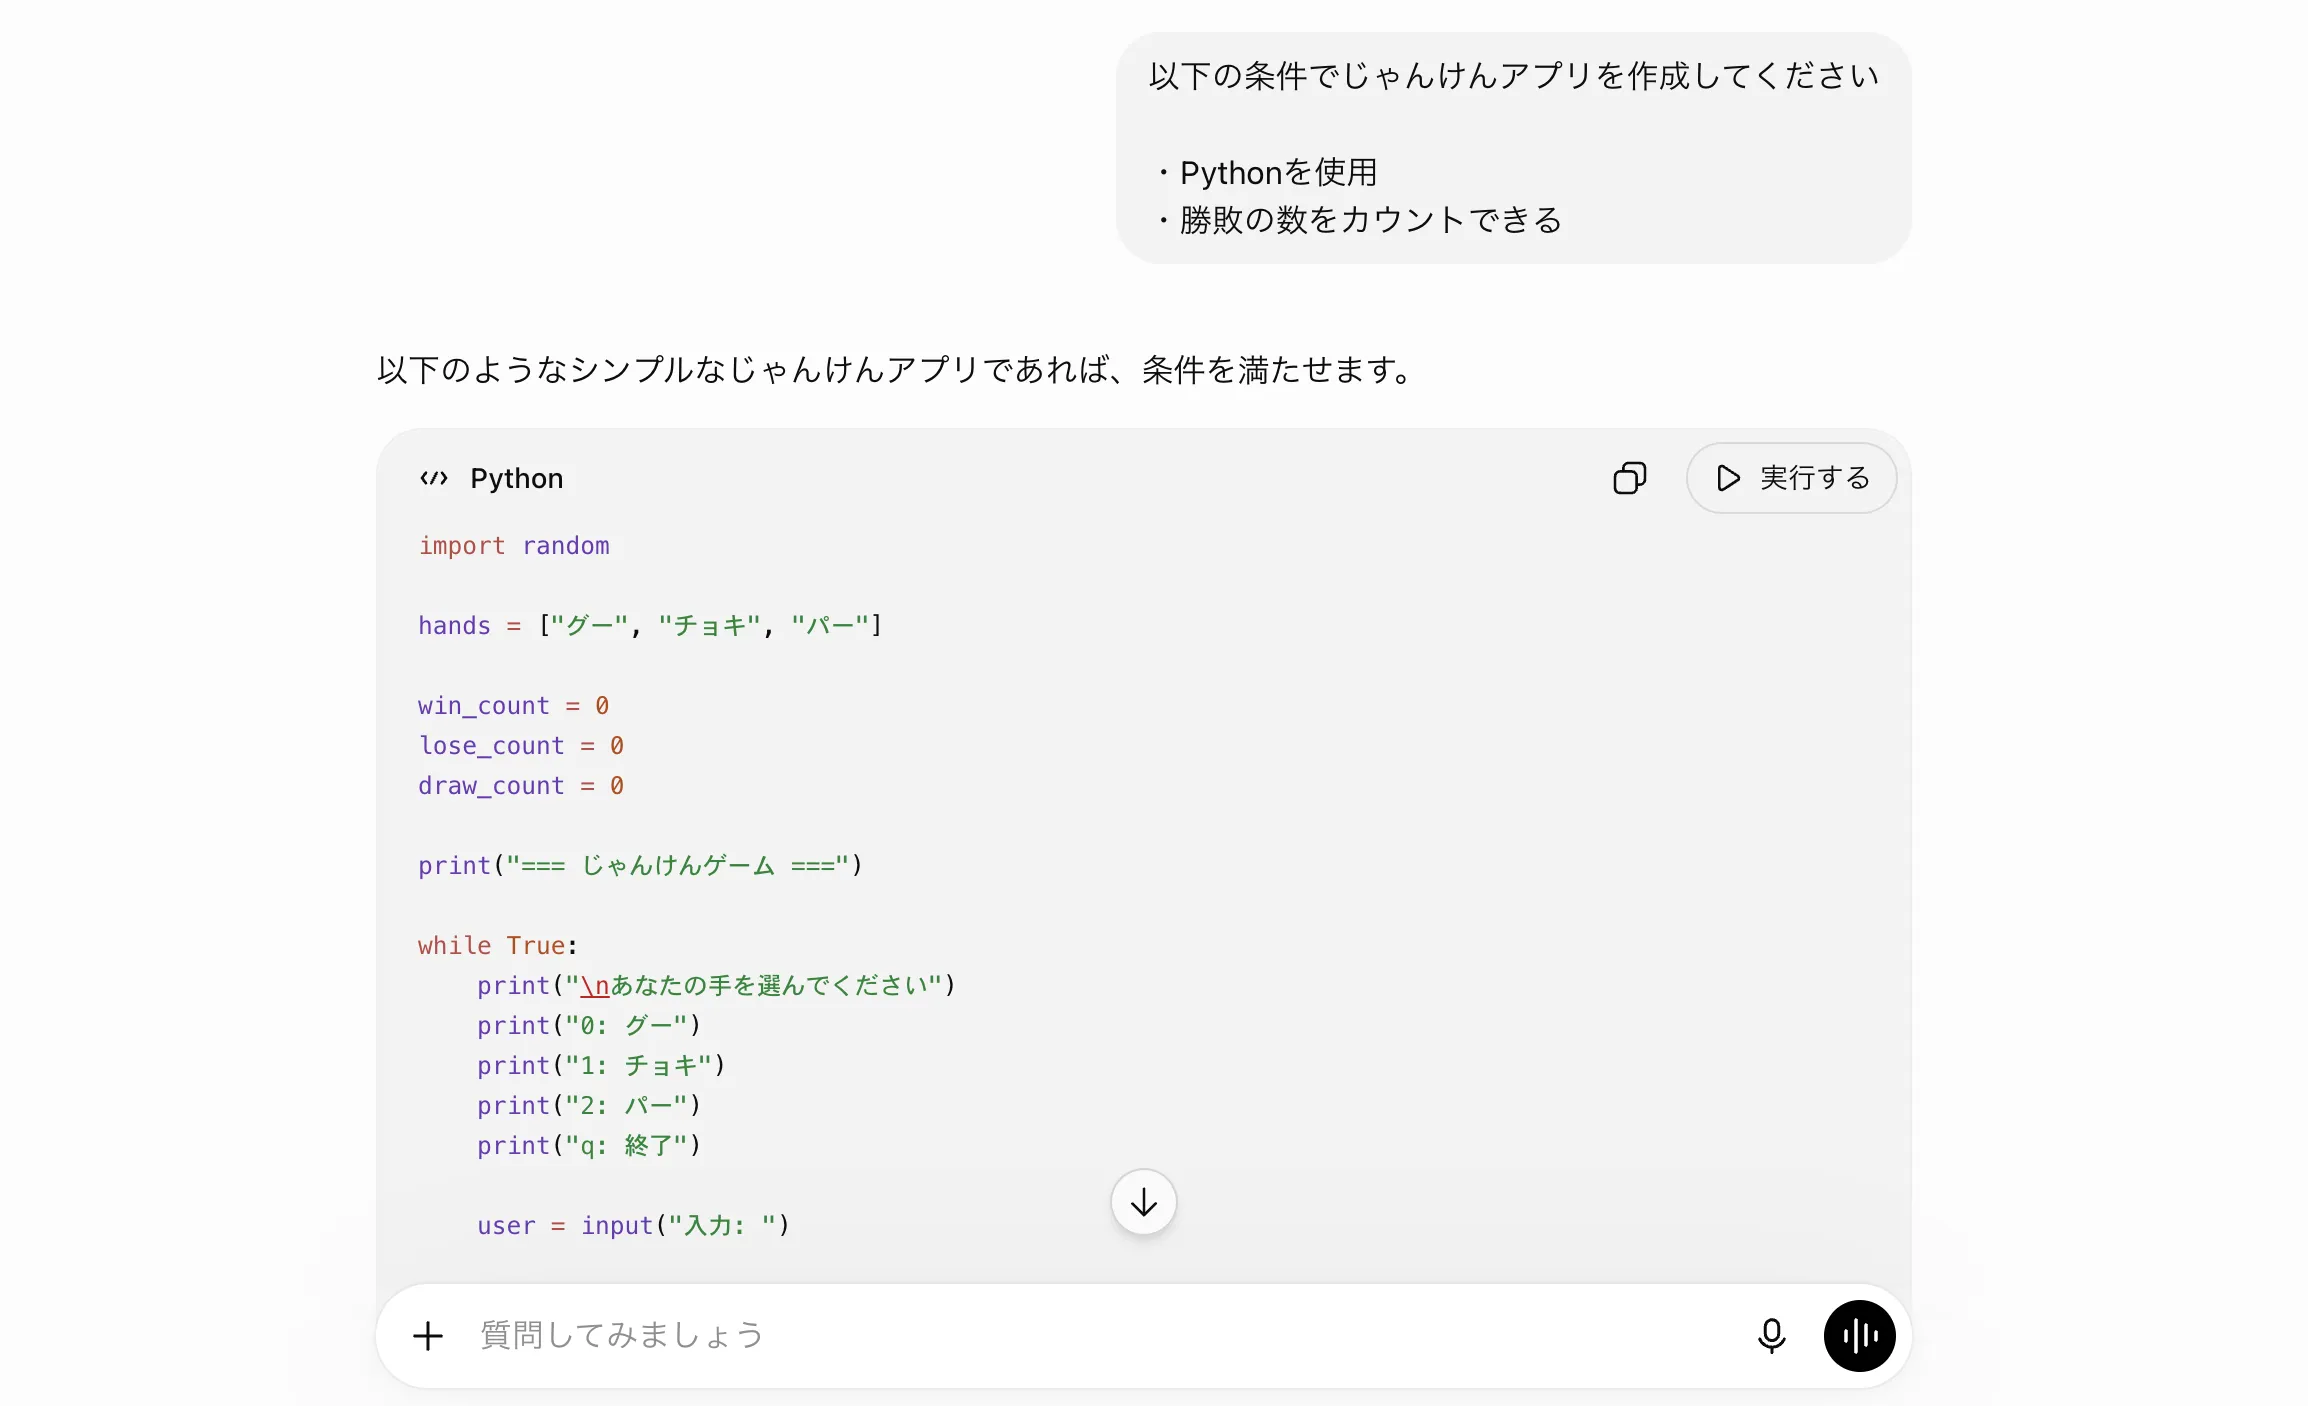Viewport: 2308px width, 1406px height.
Task: Click the win_count = 0 line
Action: click(x=514, y=706)
